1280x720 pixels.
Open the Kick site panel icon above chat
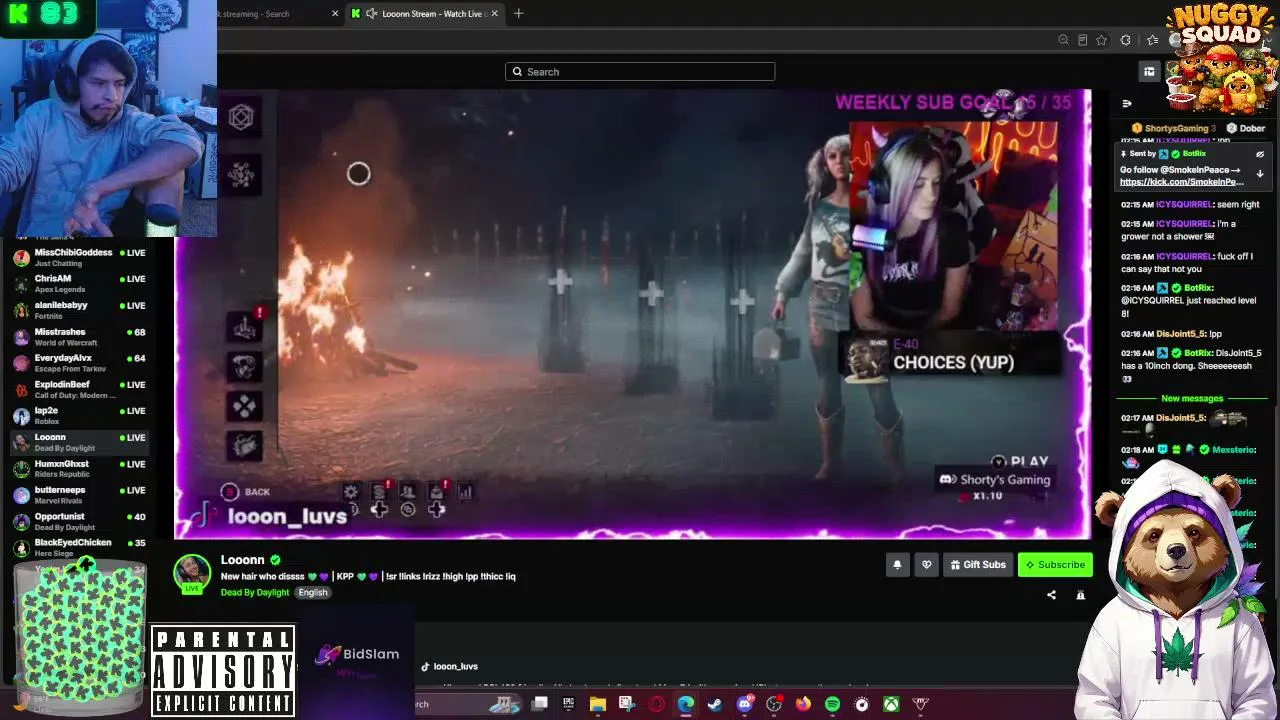(1149, 71)
